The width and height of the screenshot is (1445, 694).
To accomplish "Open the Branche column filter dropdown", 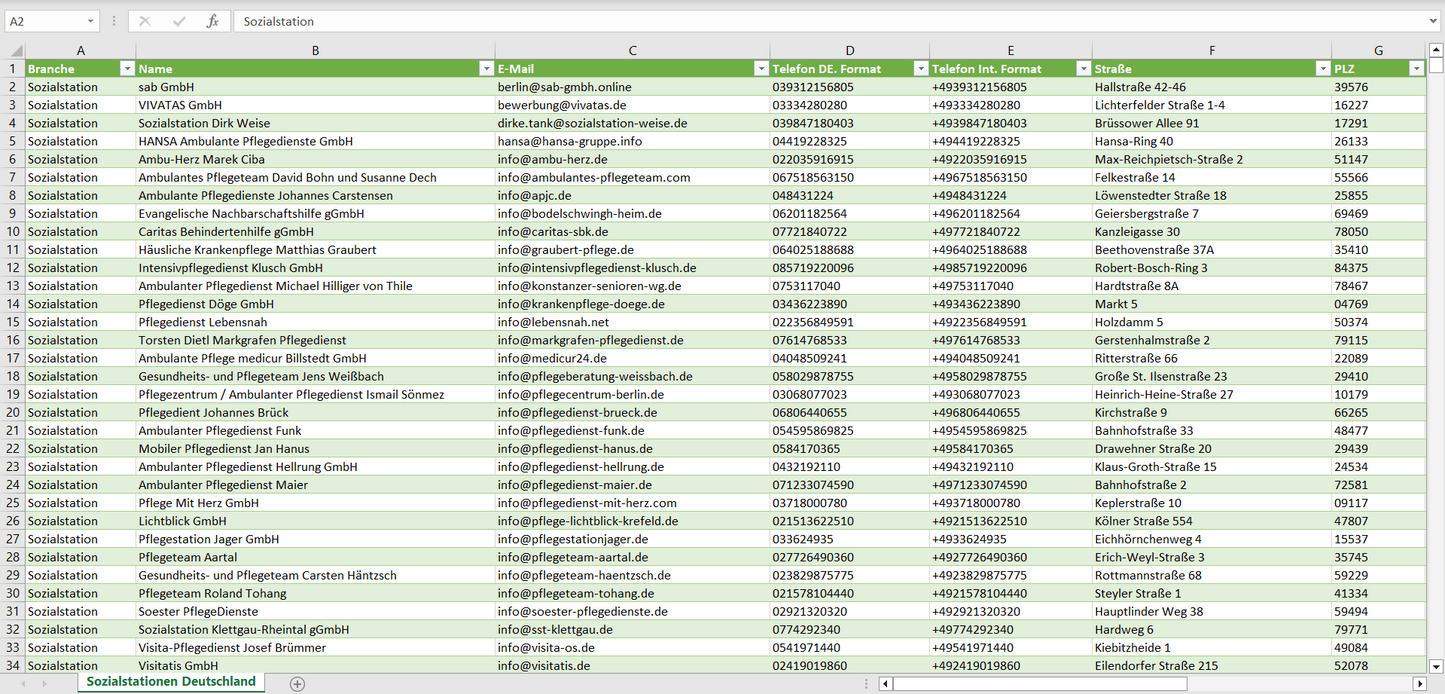I will 127,69.
